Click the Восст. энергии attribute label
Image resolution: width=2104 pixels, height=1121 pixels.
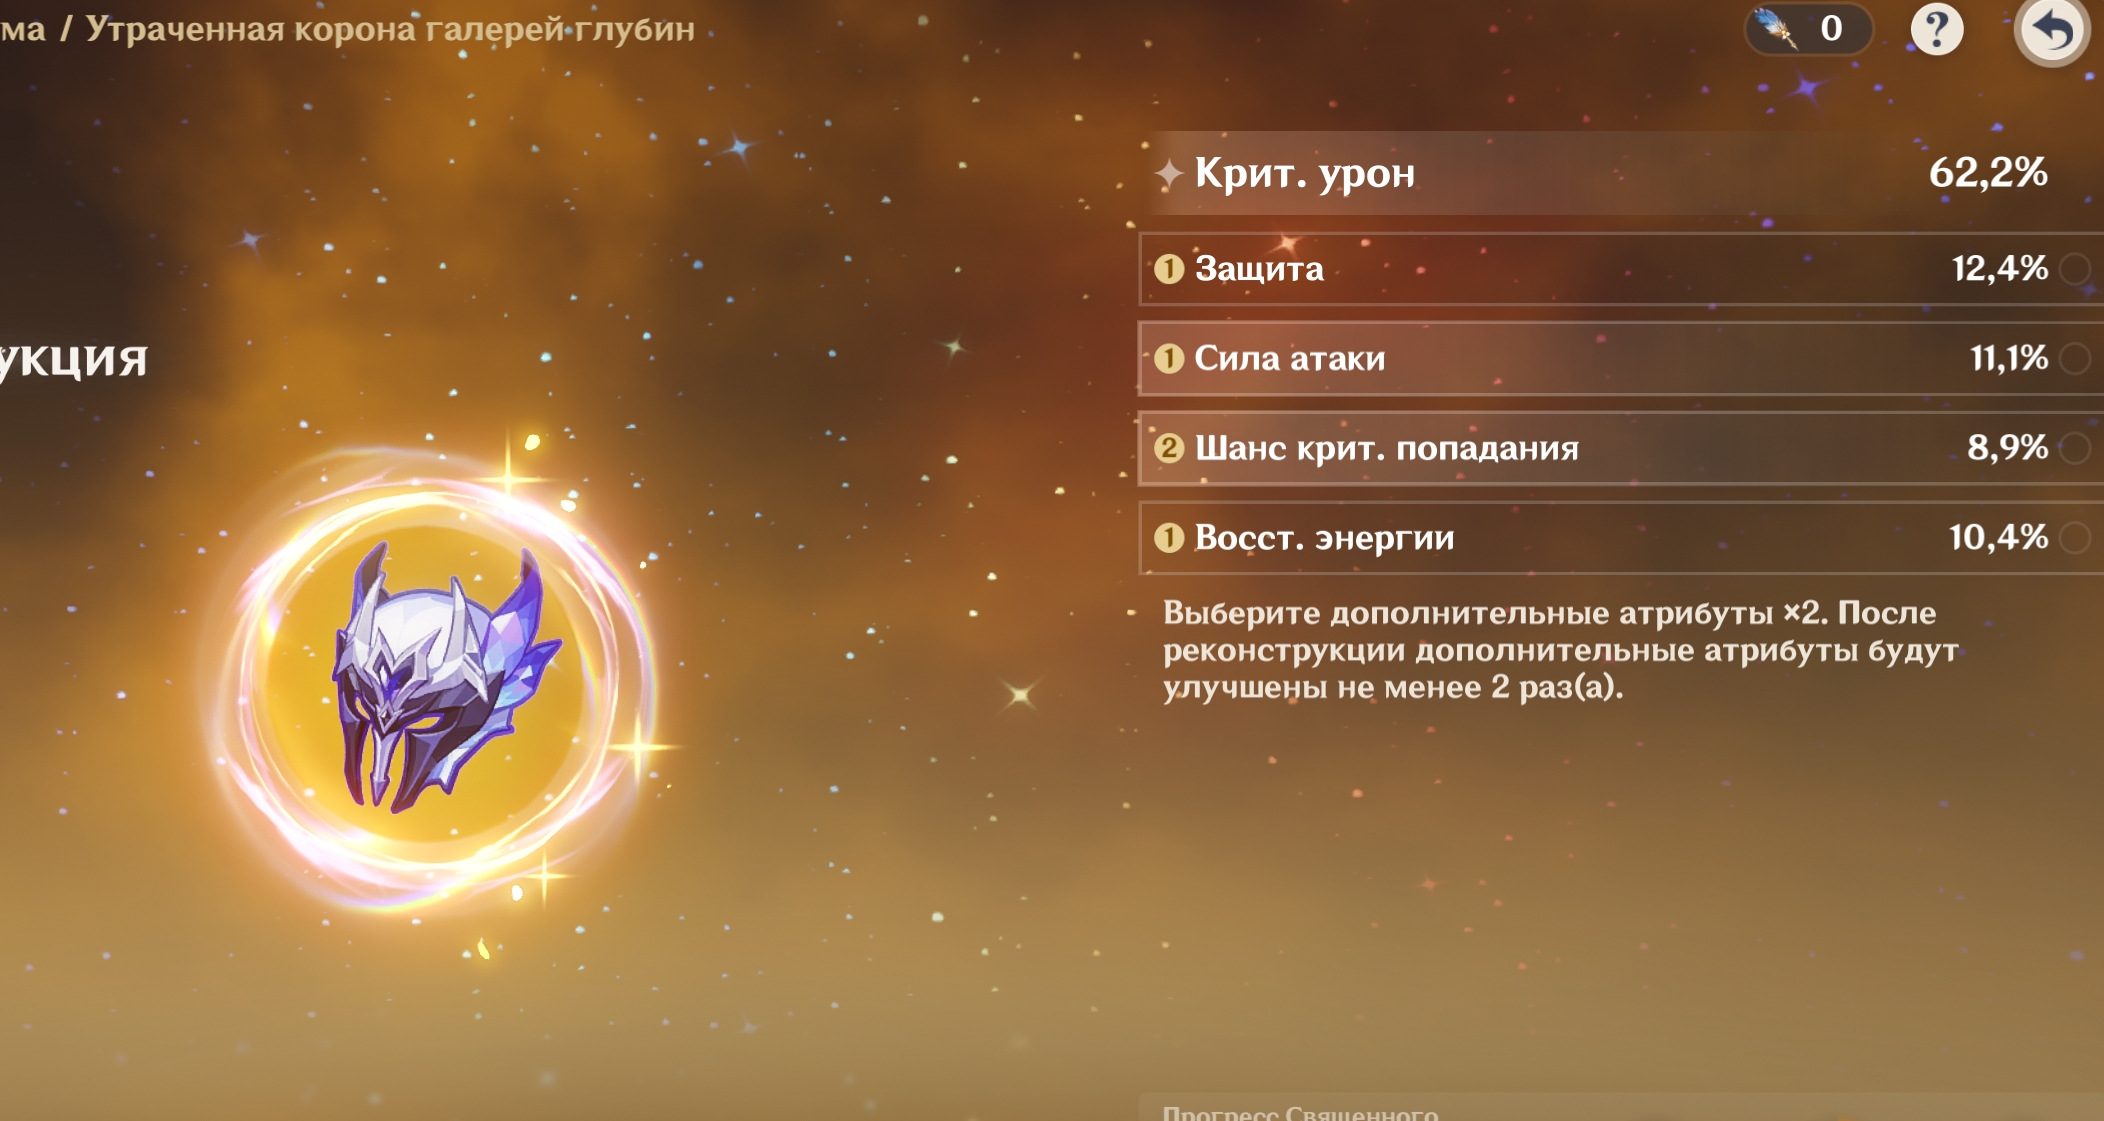(x=1324, y=538)
